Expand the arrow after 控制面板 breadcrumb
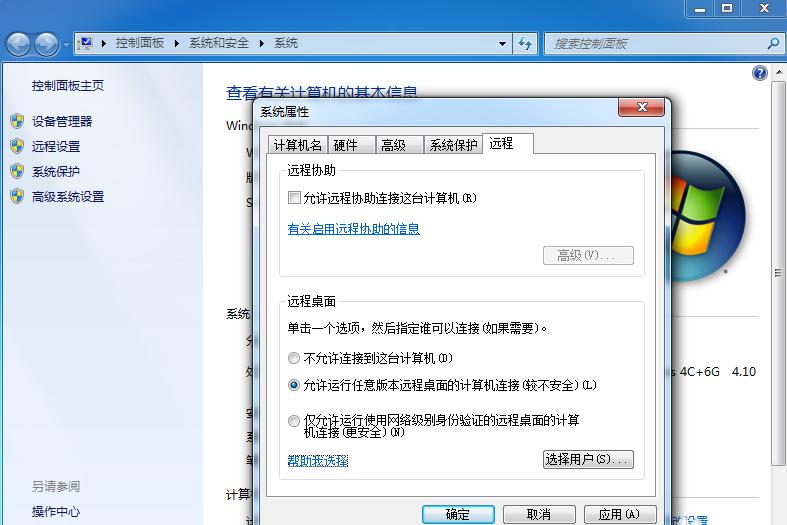Image resolution: width=787 pixels, height=525 pixels. pyautogui.click(x=177, y=44)
